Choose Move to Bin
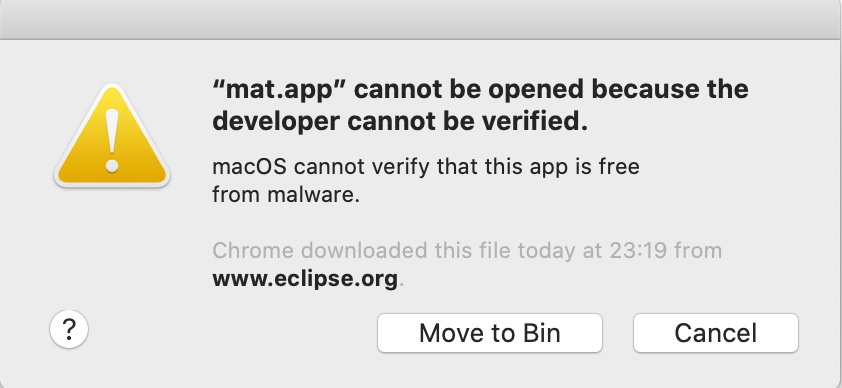 490,333
